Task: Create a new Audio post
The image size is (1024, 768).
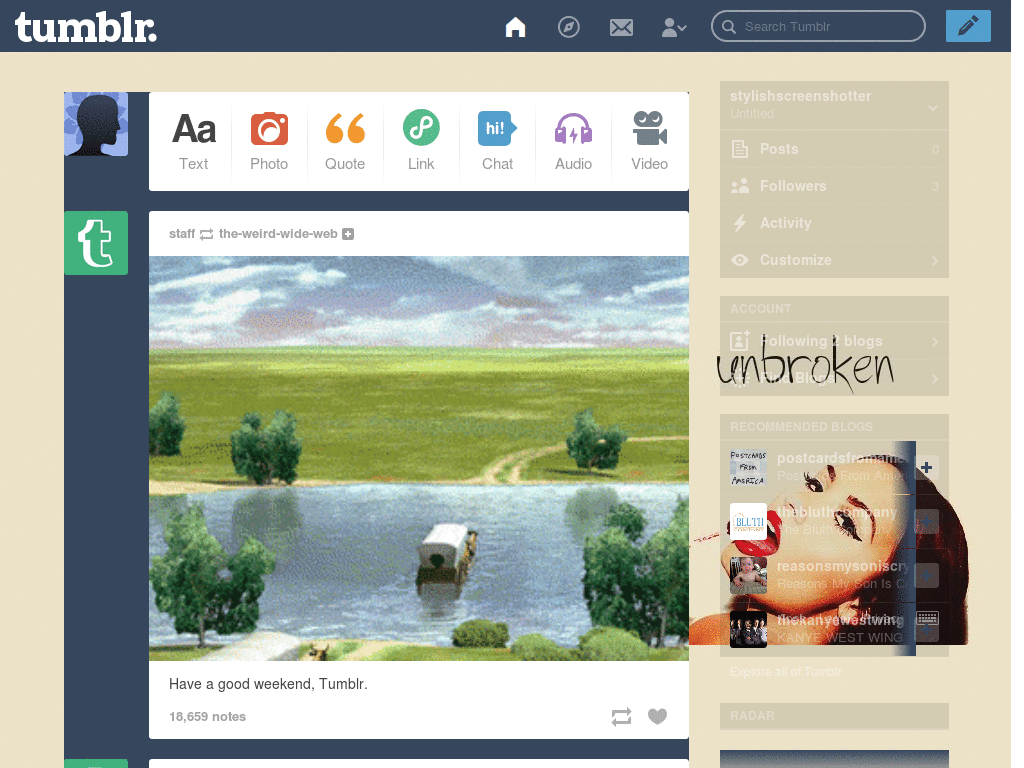Action: click(x=573, y=141)
